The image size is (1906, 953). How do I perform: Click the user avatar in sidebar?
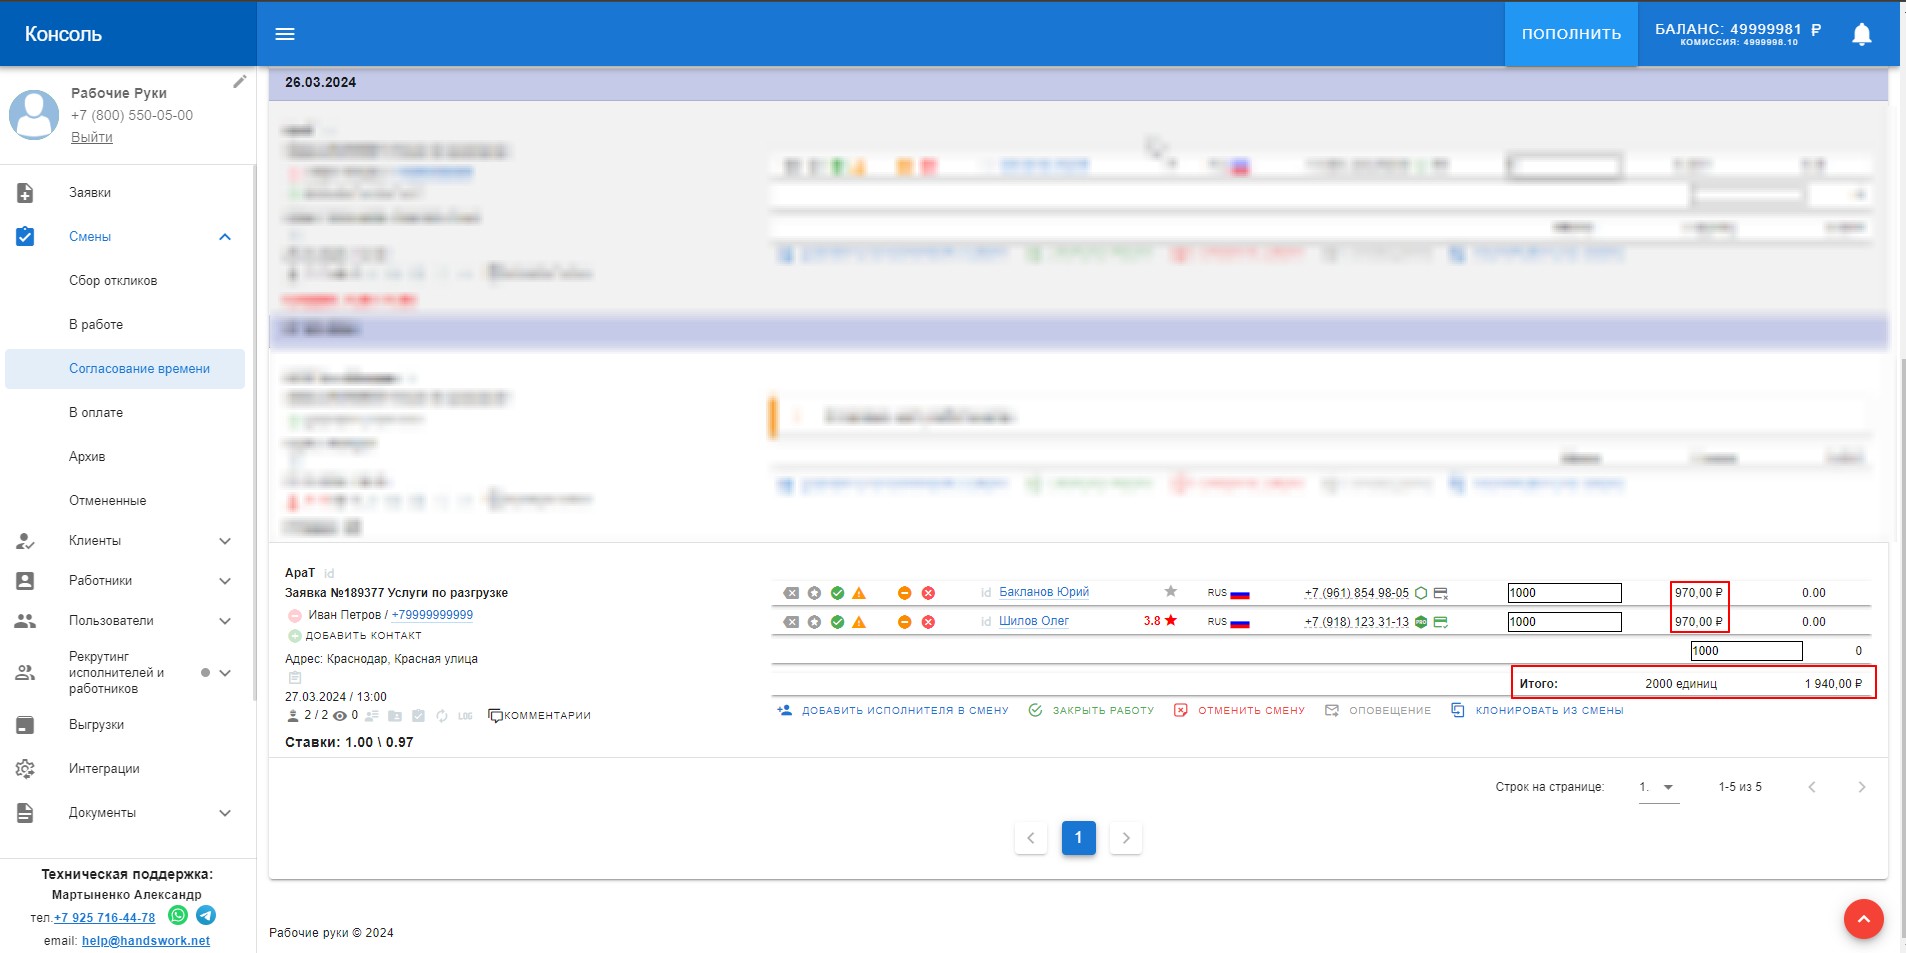34,115
